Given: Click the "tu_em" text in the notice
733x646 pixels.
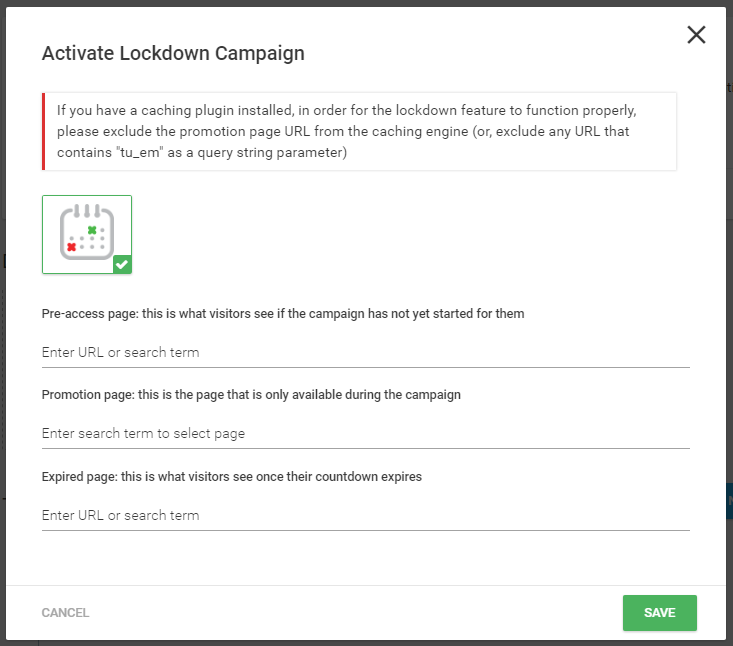Looking at the screenshot, I should [140, 153].
